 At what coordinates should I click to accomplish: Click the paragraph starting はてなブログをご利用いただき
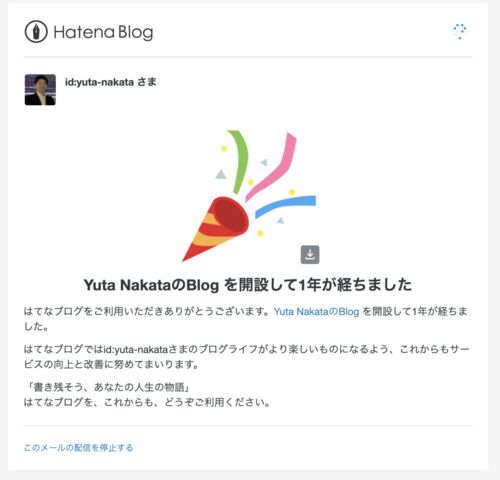246,319
